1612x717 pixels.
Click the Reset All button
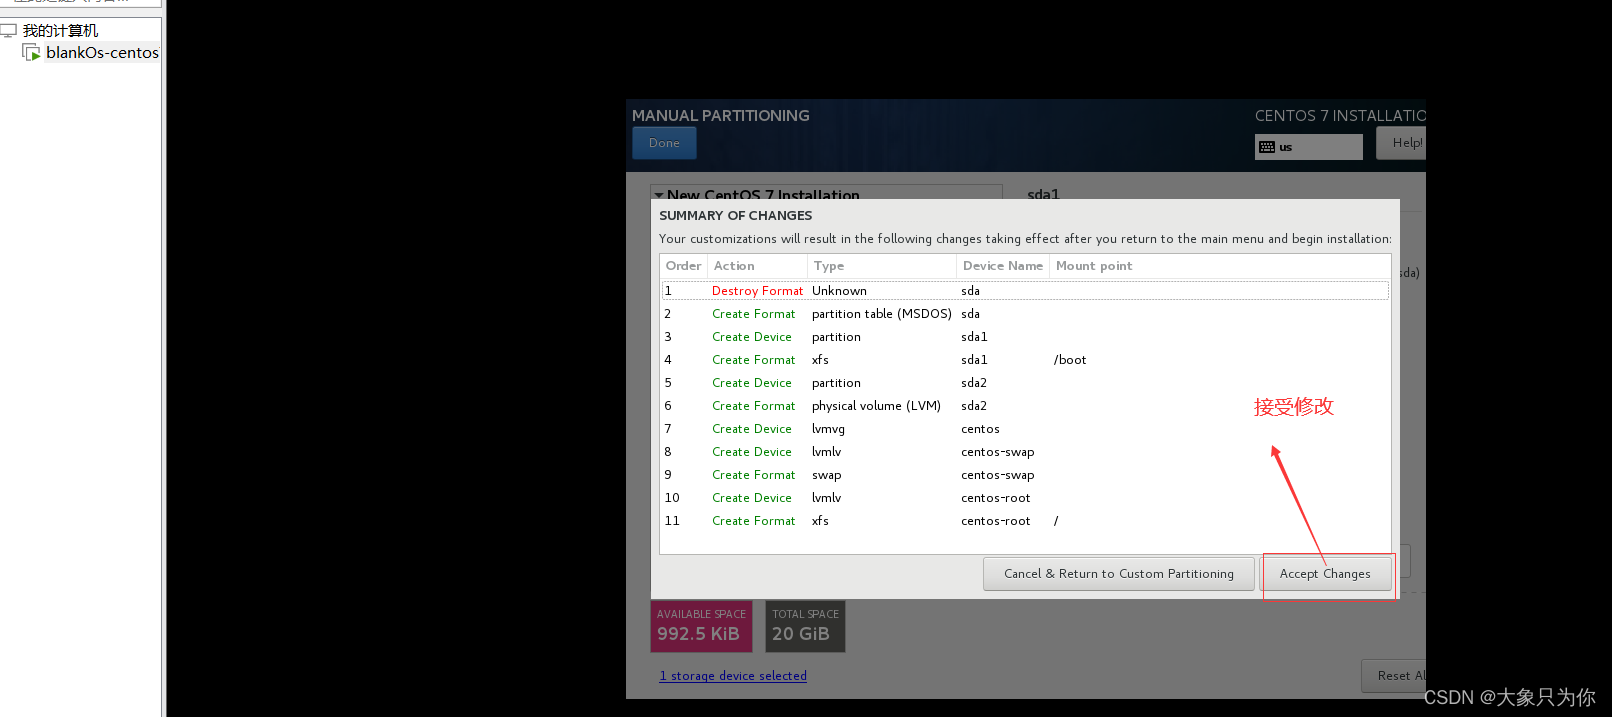tap(1394, 676)
